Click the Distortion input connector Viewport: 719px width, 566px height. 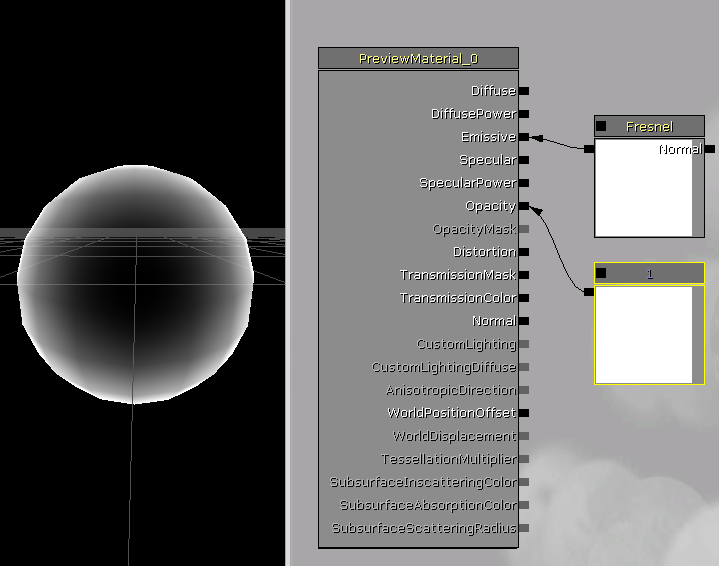click(x=524, y=252)
